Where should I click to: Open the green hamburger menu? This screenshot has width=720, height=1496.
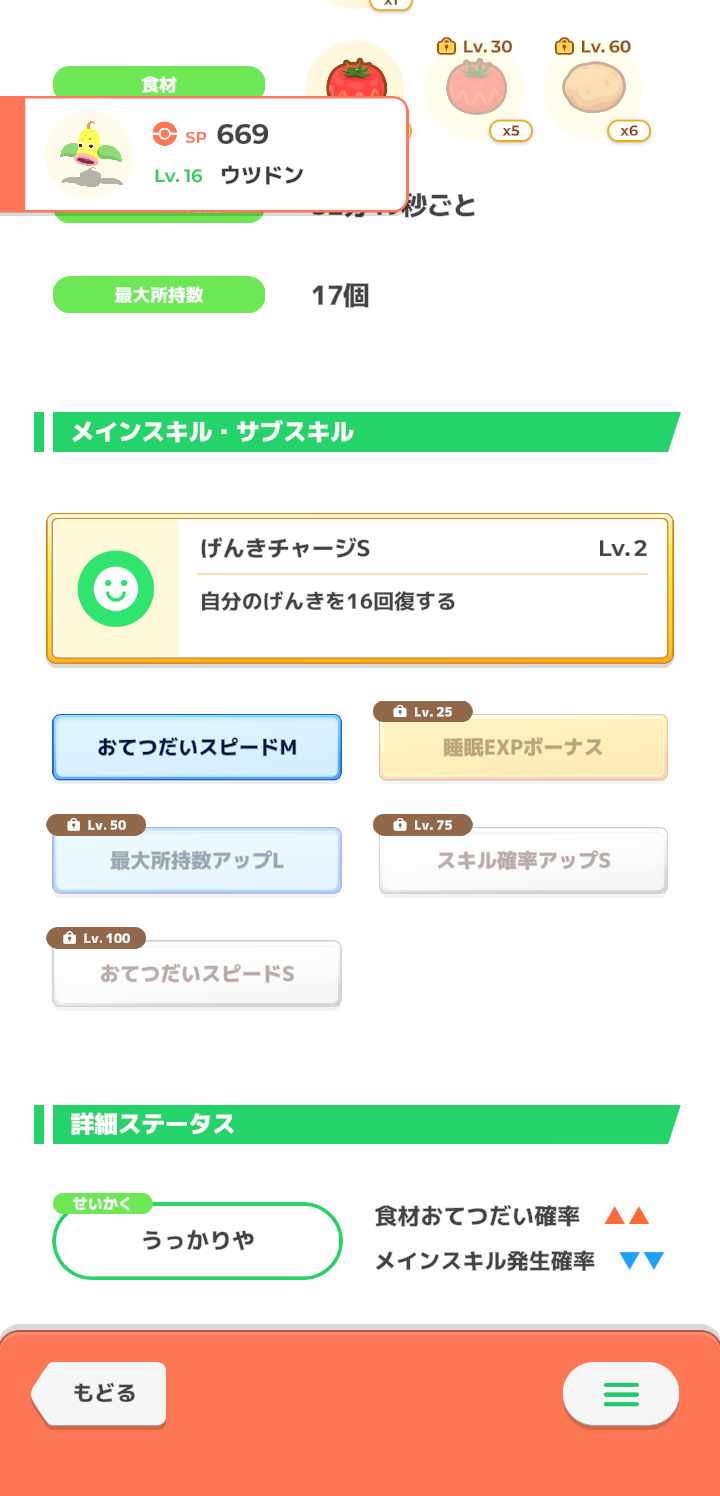point(621,1393)
